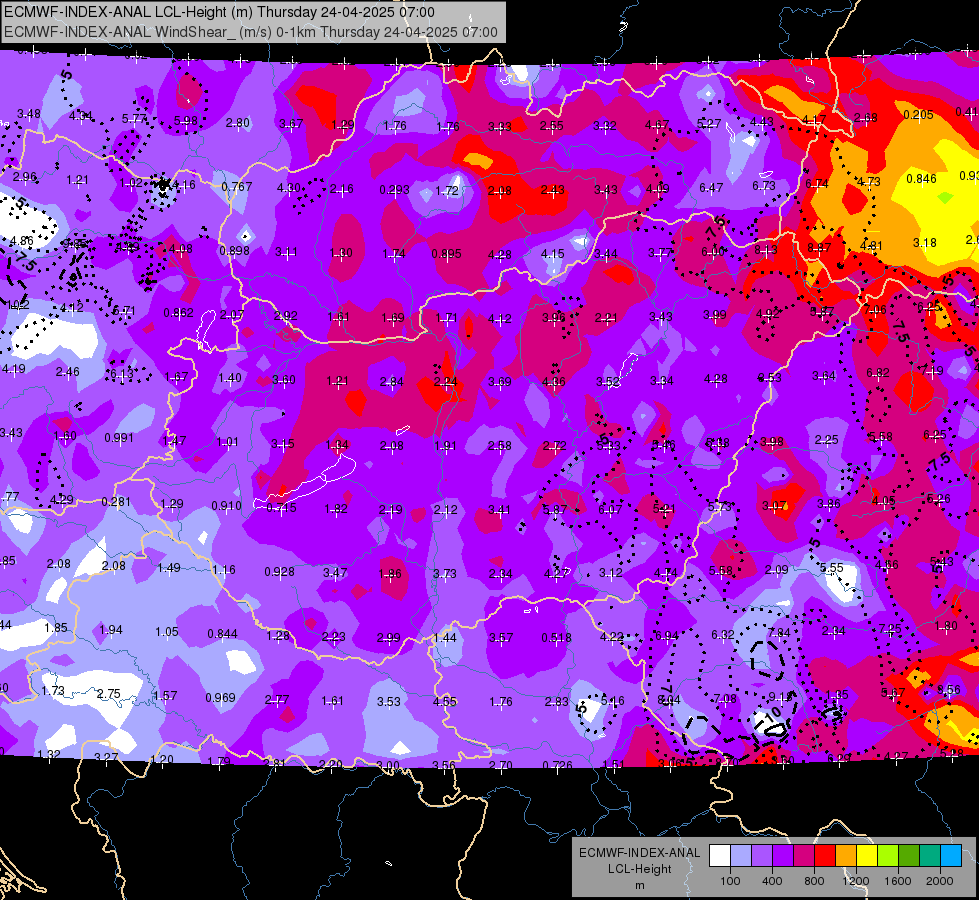
Task: Click the 0.281 wind shear value
Action: (x=116, y=502)
